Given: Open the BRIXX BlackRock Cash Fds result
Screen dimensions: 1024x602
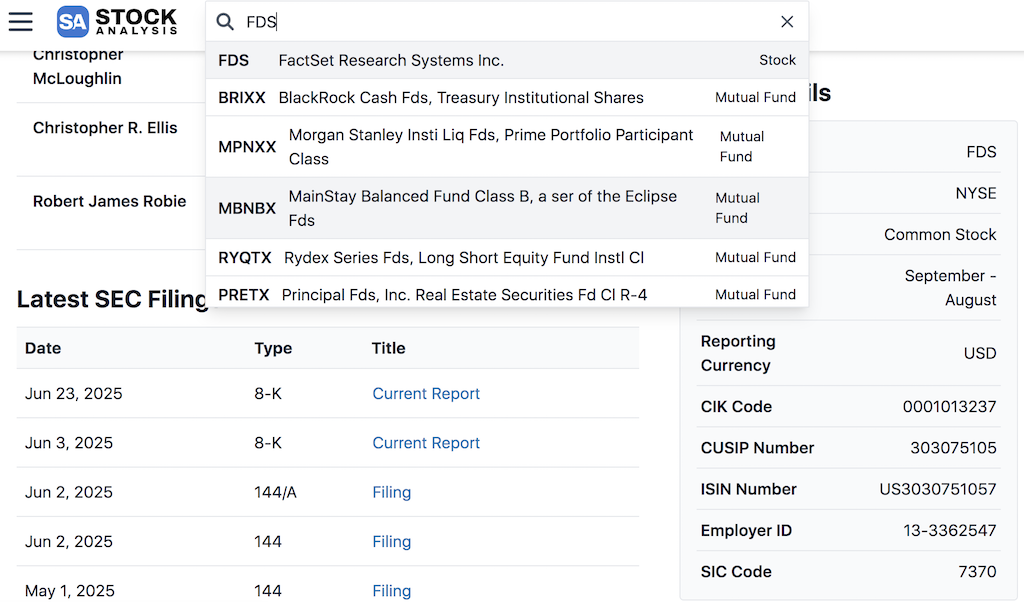Looking at the screenshot, I should (507, 97).
